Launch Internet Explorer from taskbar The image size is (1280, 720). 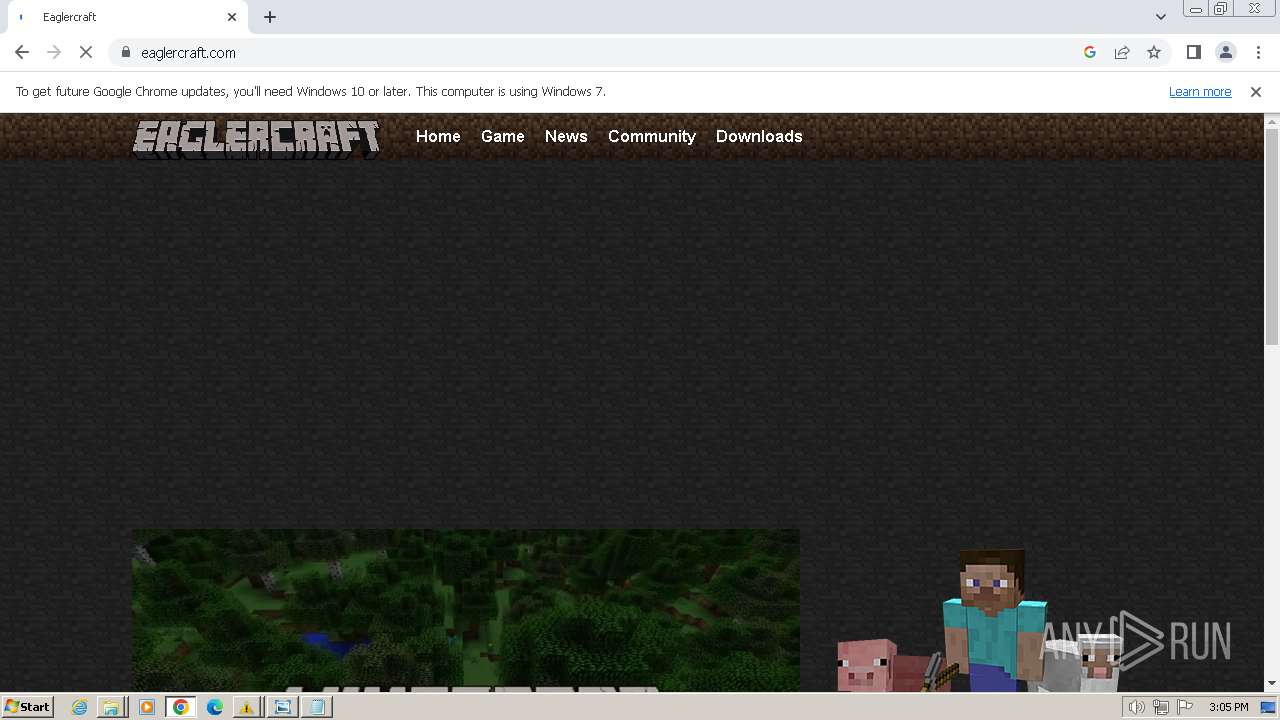(x=80, y=707)
